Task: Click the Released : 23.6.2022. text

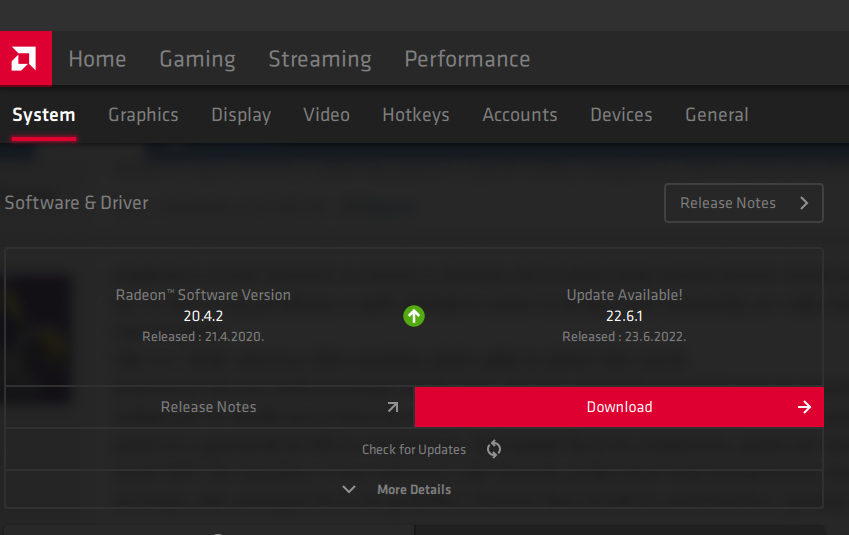Action: coord(624,336)
